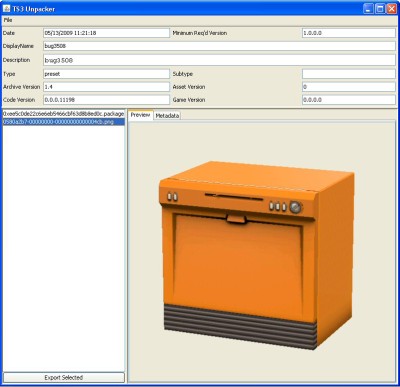The image size is (400, 387).
Task: Click the Game Version field
Action: (x=349, y=100)
